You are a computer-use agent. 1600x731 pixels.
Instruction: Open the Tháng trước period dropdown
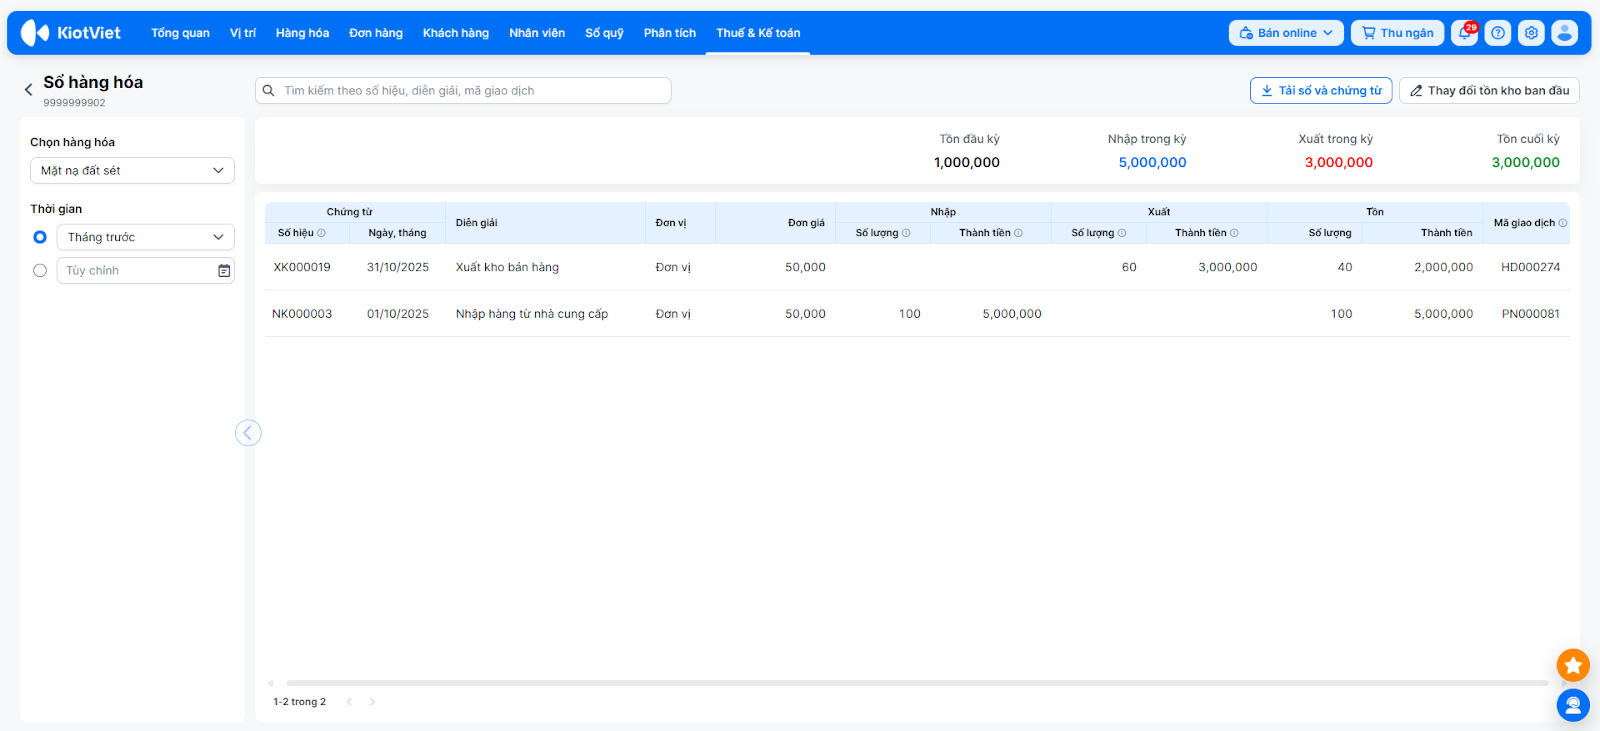tap(145, 237)
